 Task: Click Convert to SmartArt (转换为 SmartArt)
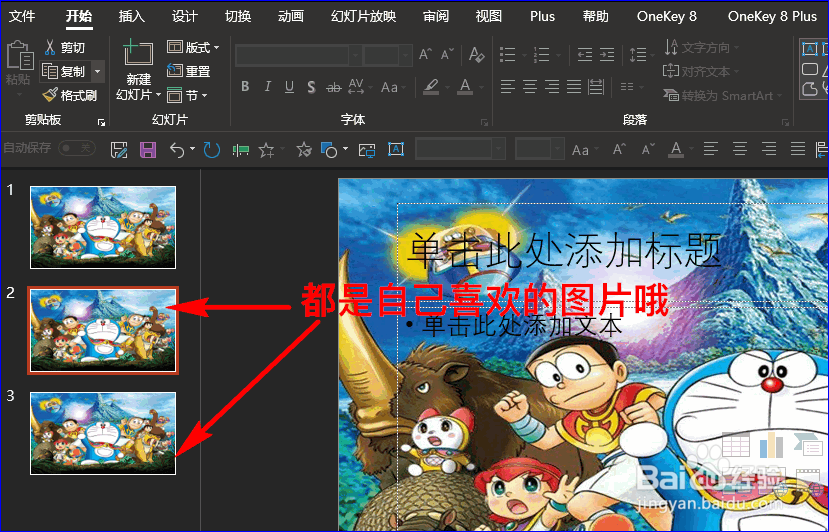[722, 95]
